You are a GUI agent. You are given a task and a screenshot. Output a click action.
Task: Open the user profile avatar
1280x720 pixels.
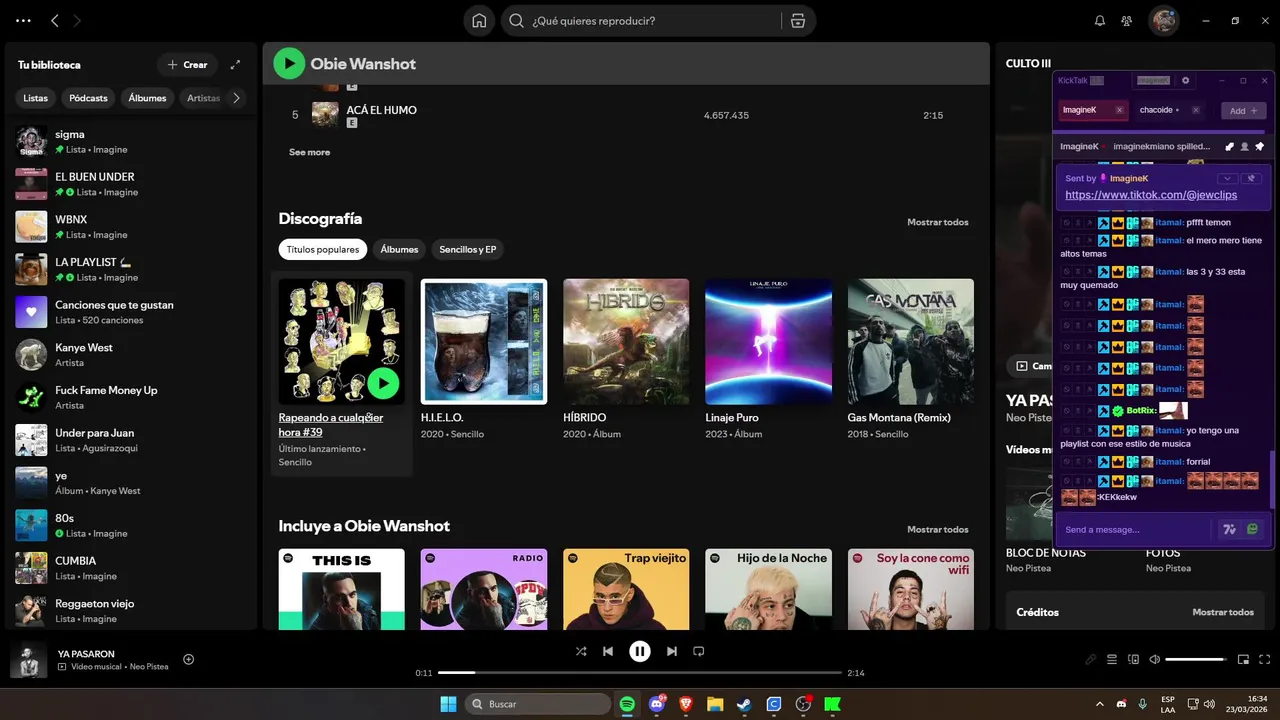pyautogui.click(x=1163, y=20)
